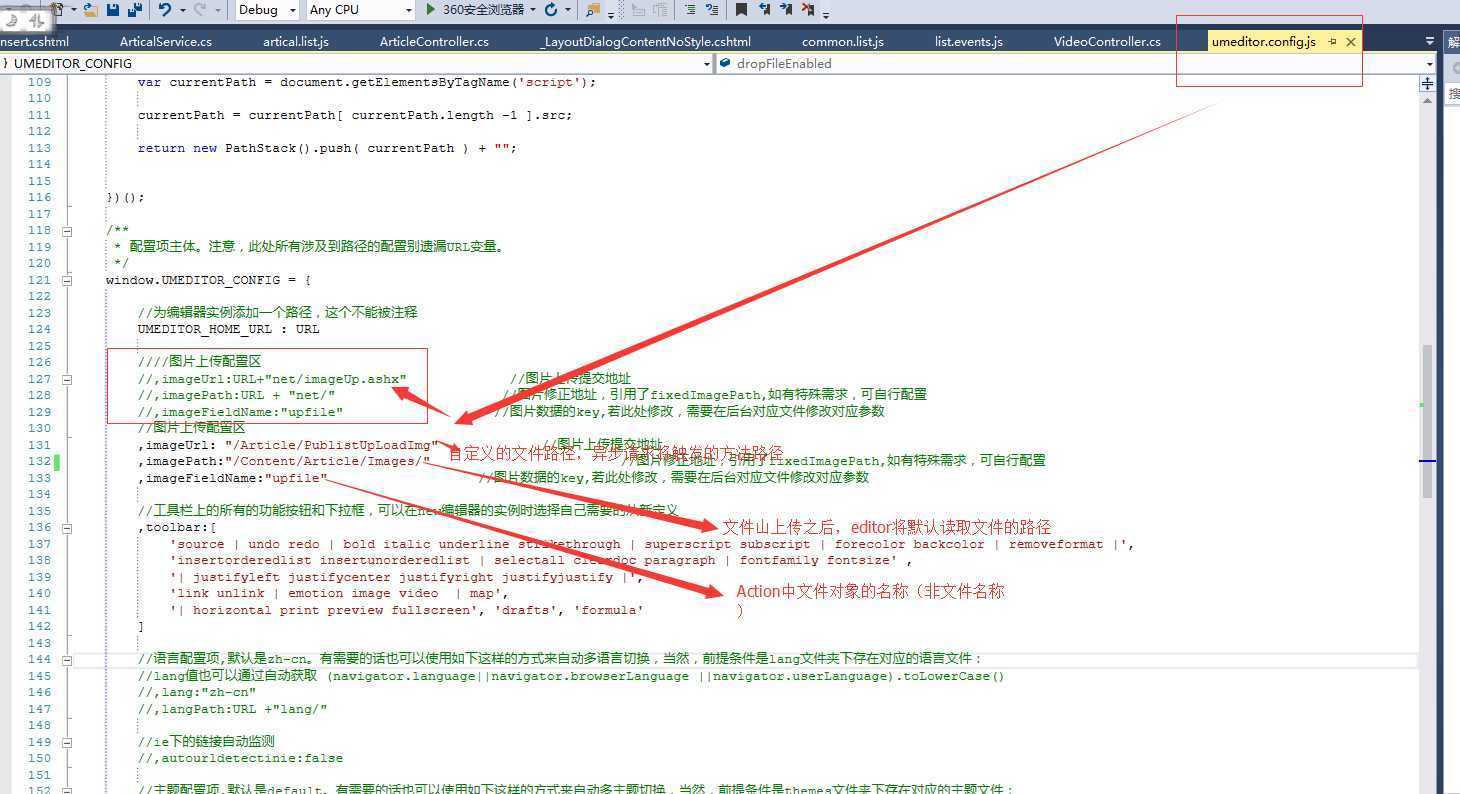Click the "/Content/Article/Images/" path on line 132
The image size is (1460, 794).
[327, 461]
